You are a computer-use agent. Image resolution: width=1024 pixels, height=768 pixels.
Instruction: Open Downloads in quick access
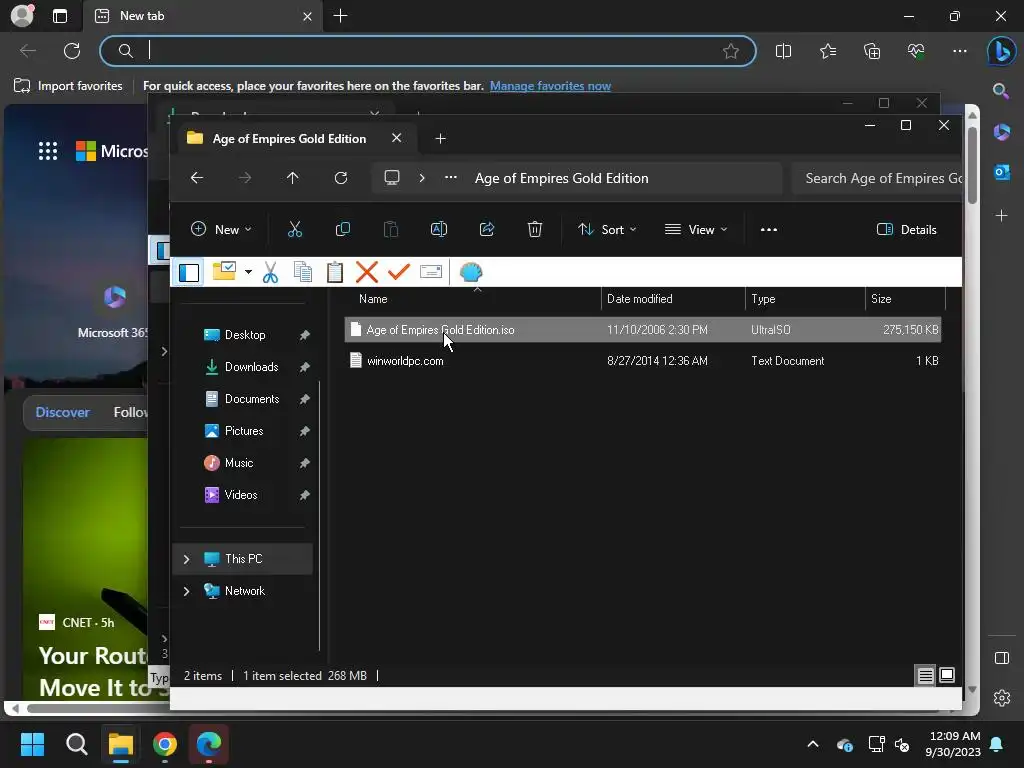(x=251, y=367)
